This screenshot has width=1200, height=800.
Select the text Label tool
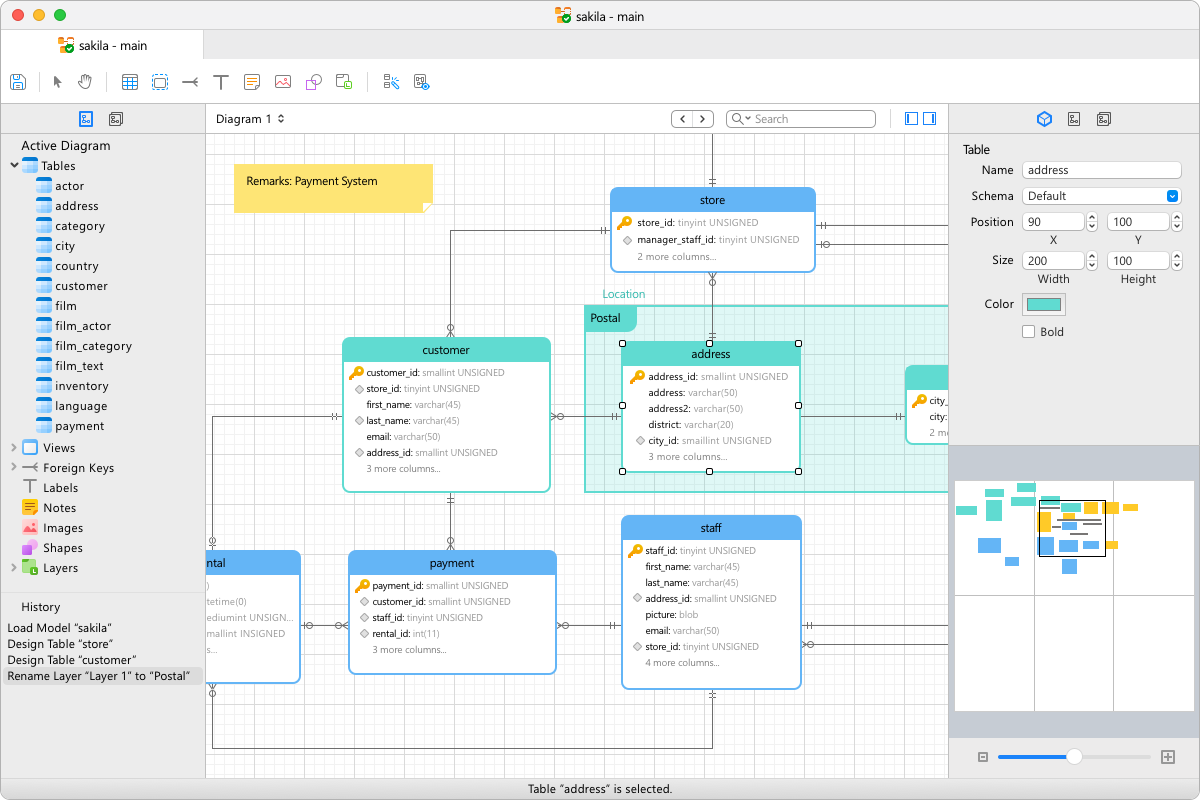[221, 82]
